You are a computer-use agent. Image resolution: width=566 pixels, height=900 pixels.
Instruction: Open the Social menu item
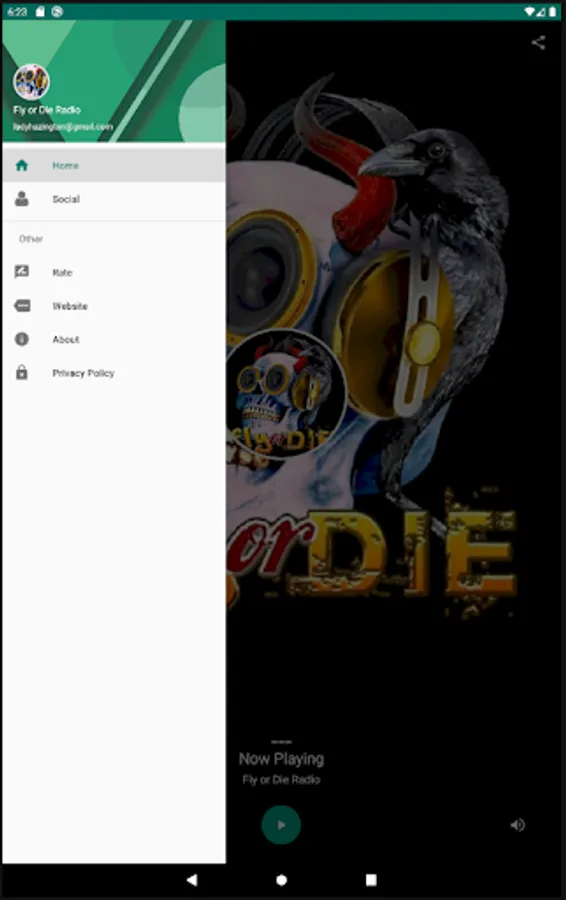114,199
